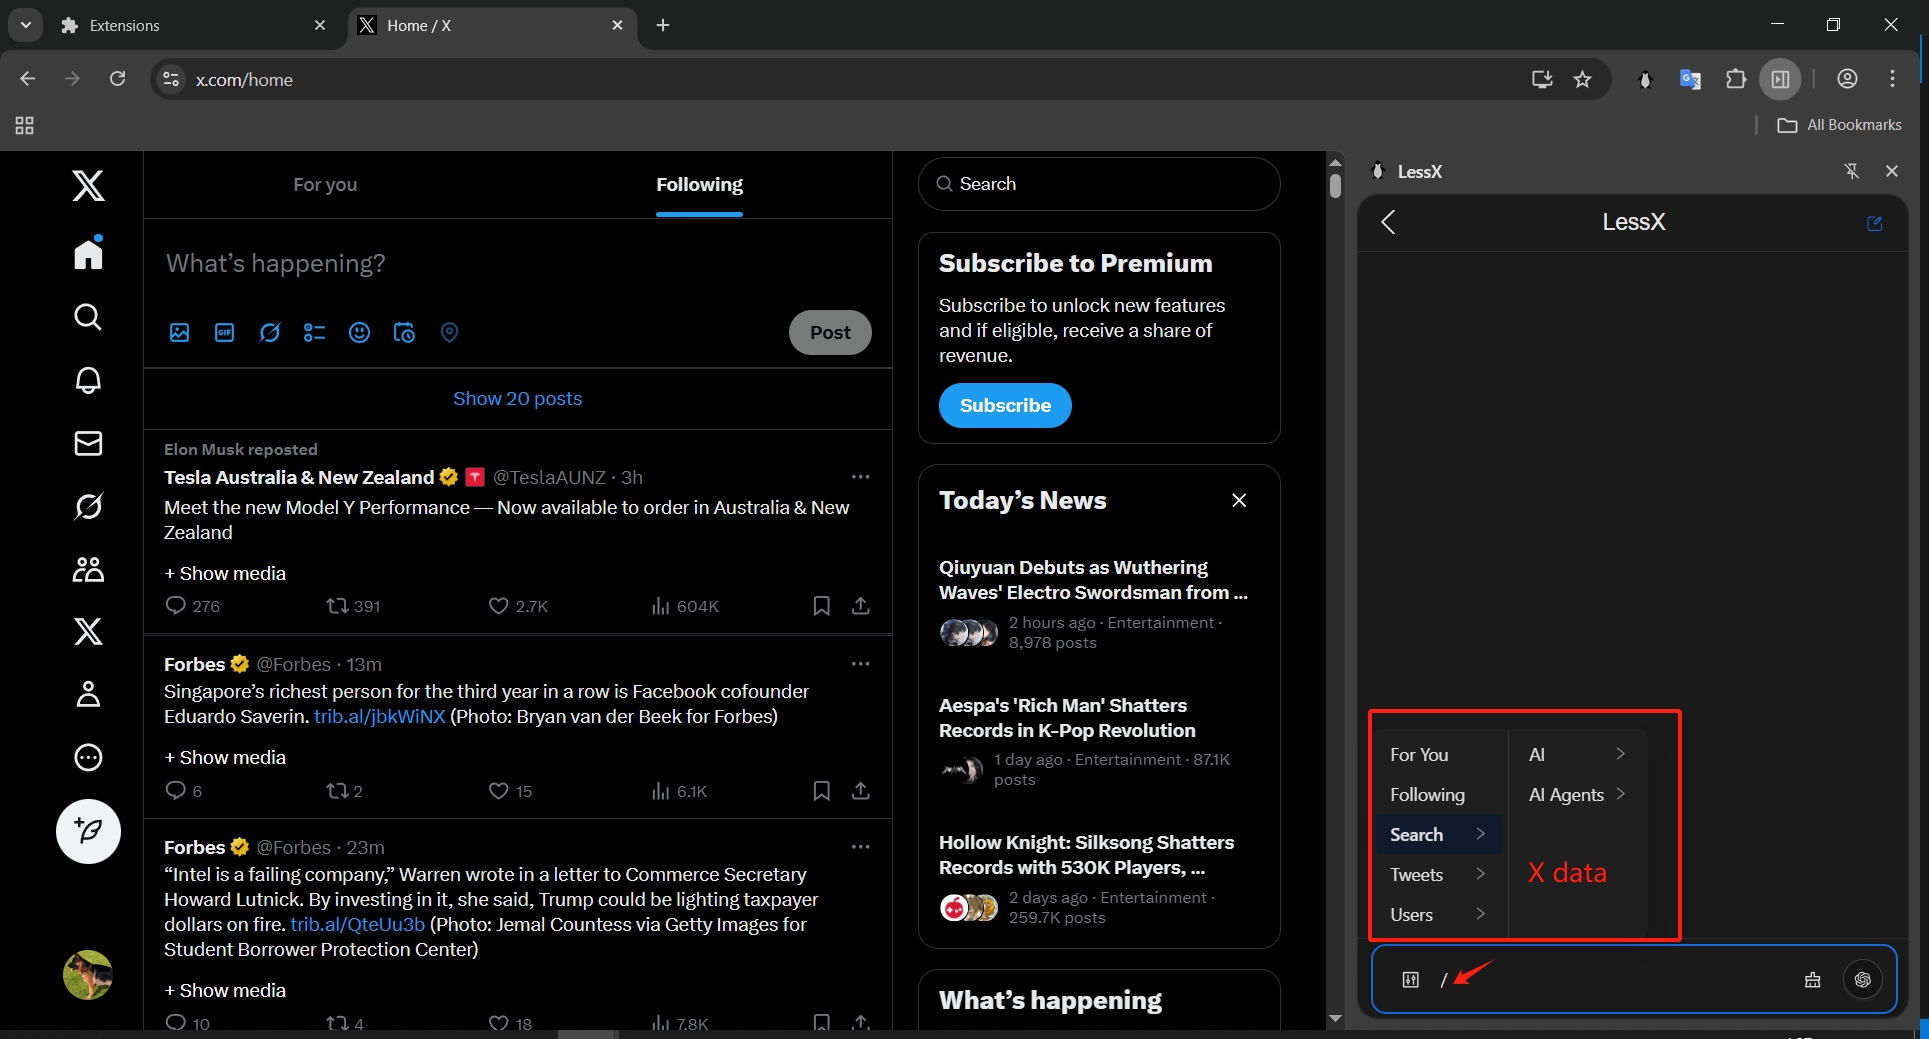
Task: Open the trib.al/jbWiNX link in Forbes post
Action: pos(378,717)
